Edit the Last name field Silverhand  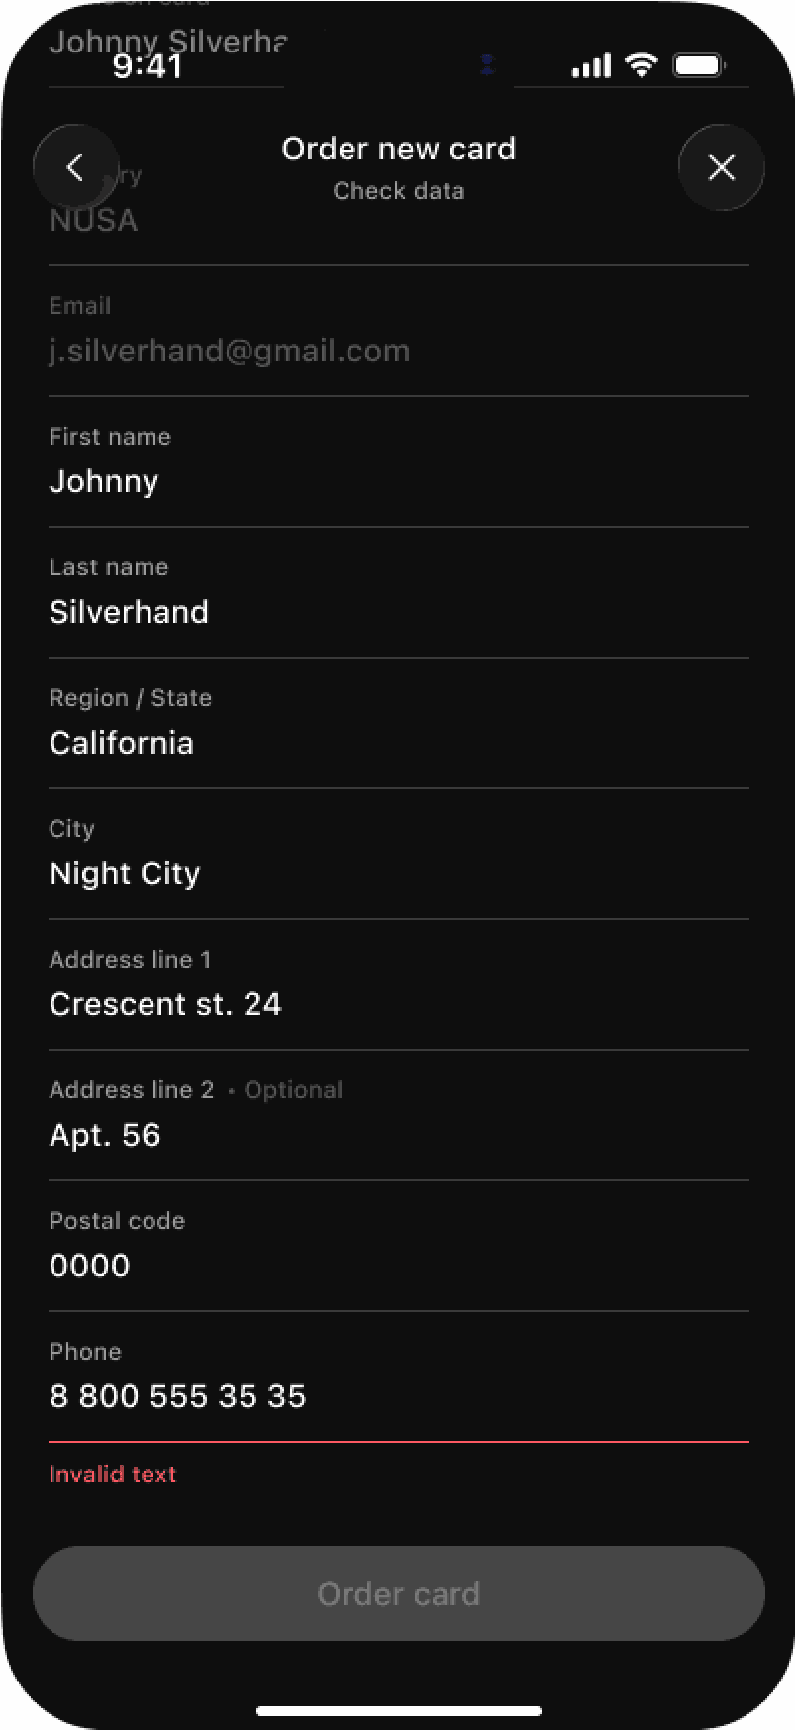coord(399,593)
